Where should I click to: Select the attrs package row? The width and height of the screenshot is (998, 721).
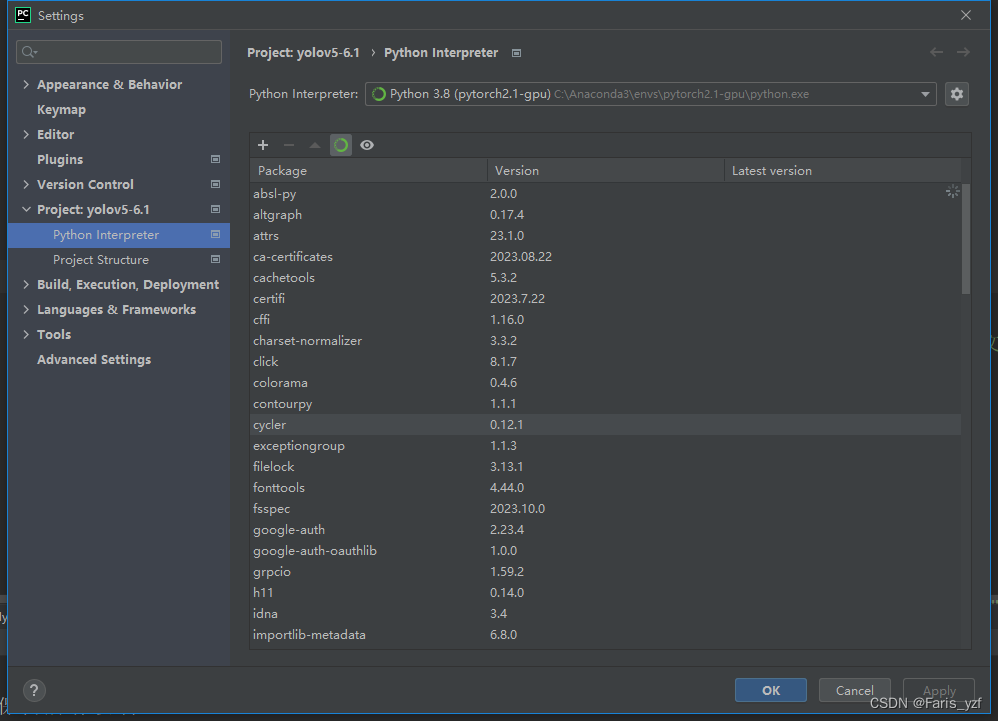coord(605,235)
